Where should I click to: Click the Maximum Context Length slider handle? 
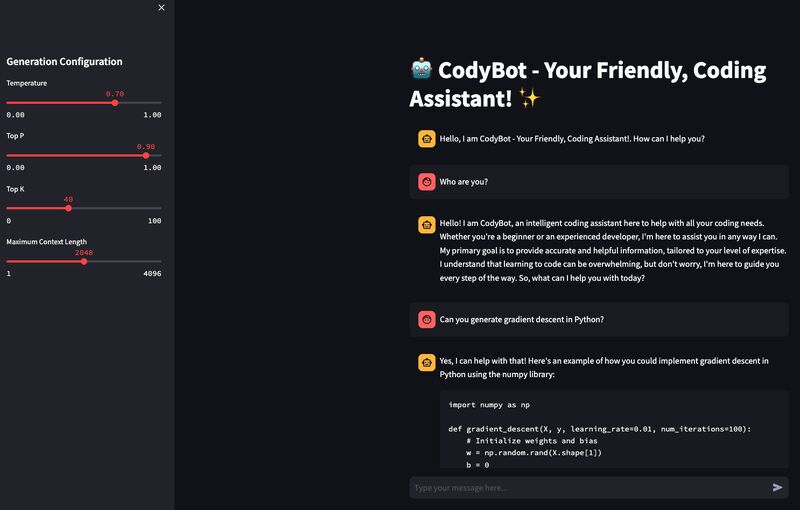click(84, 261)
